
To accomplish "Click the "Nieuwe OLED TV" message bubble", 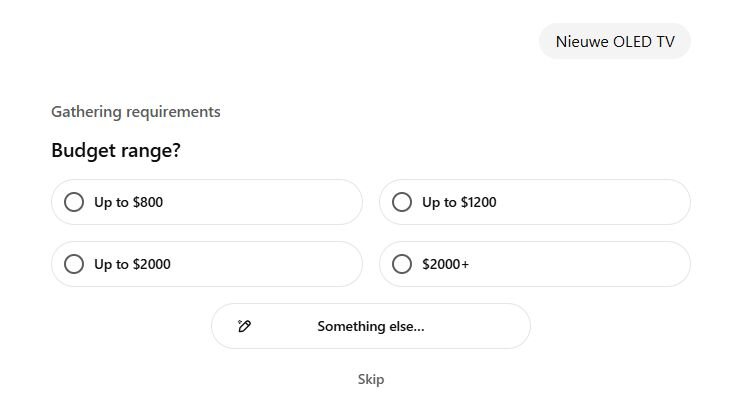I will click(614, 41).
